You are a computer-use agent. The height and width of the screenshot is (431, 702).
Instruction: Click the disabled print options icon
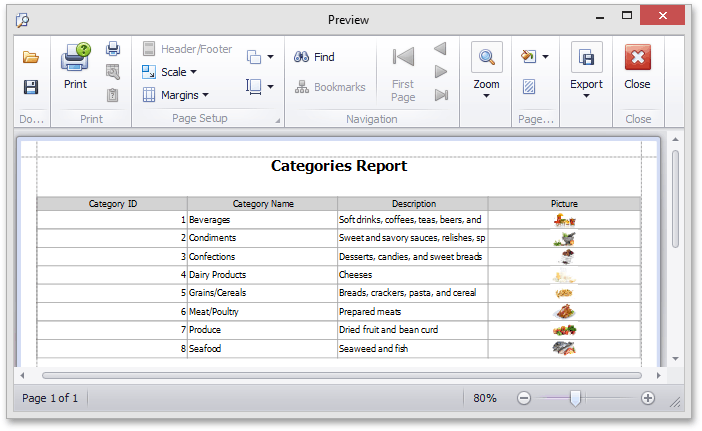[113, 72]
